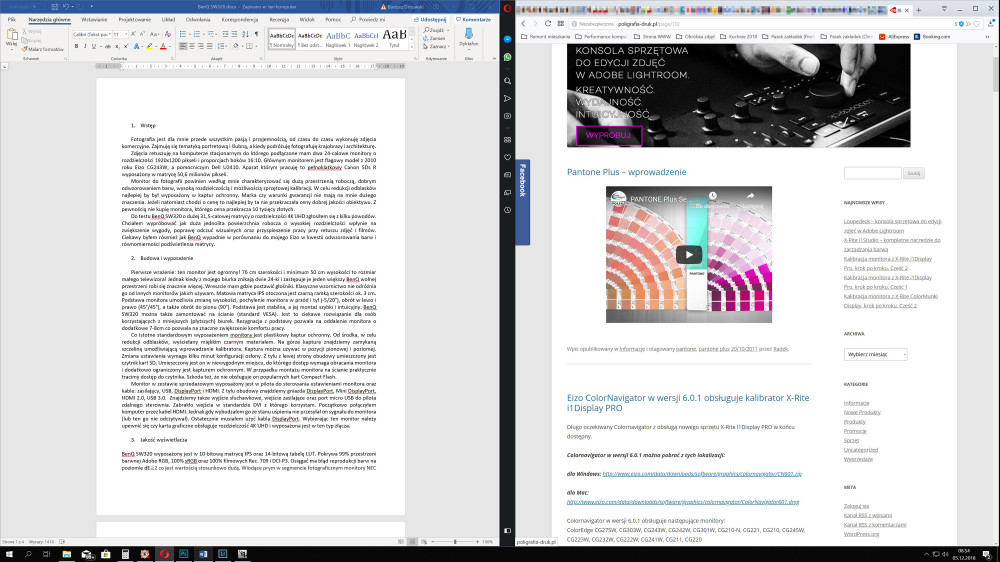Apply yellow text highlight color
This screenshot has width=1000, height=562.
pos(149,47)
